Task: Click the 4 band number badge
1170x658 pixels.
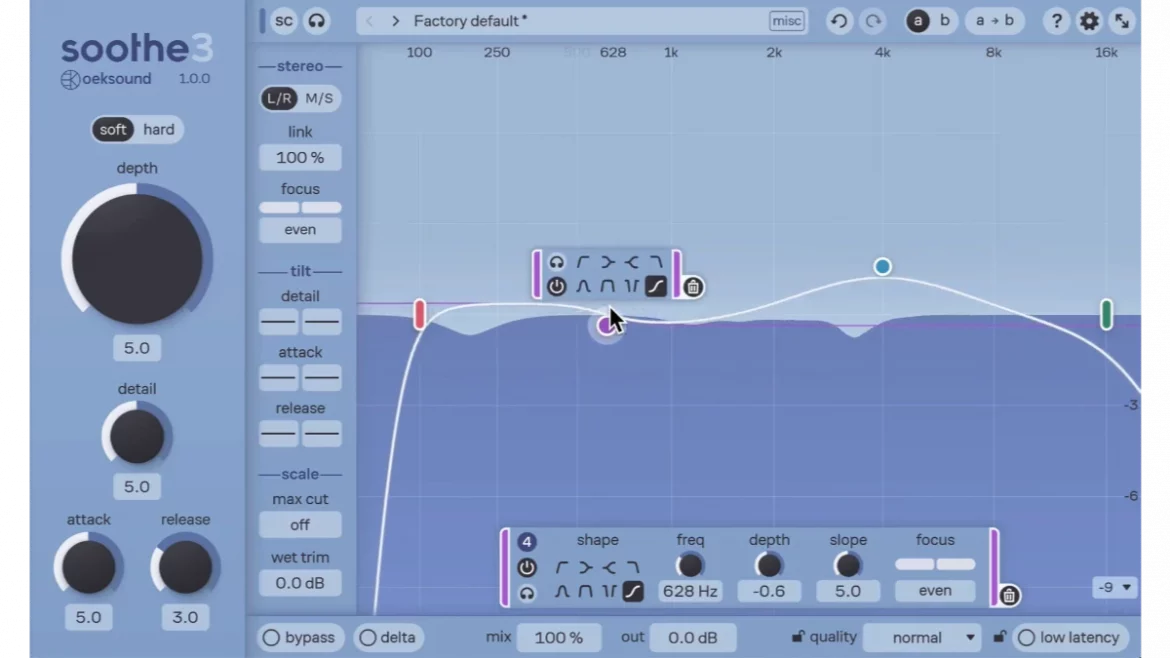Action: point(527,542)
